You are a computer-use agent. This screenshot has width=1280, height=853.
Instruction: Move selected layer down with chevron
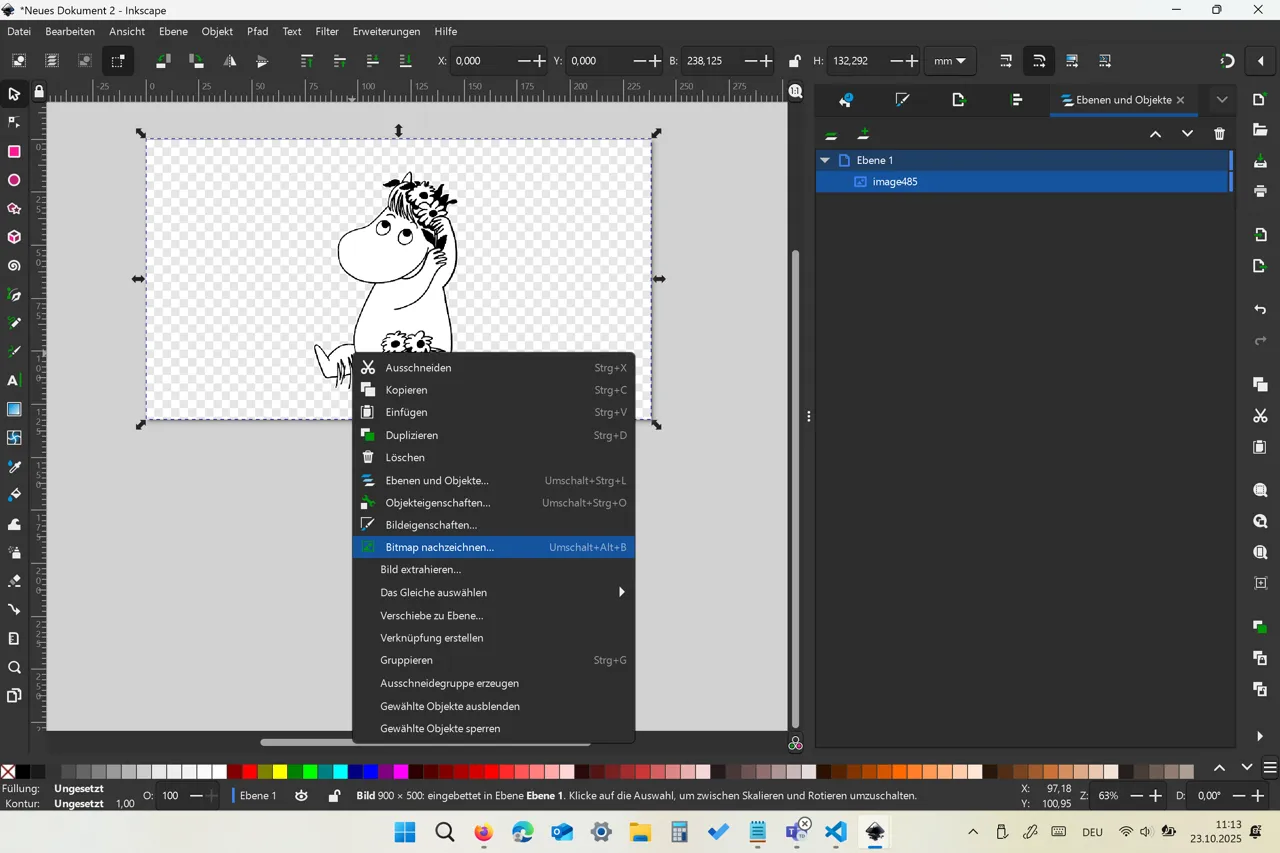point(1187,134)
